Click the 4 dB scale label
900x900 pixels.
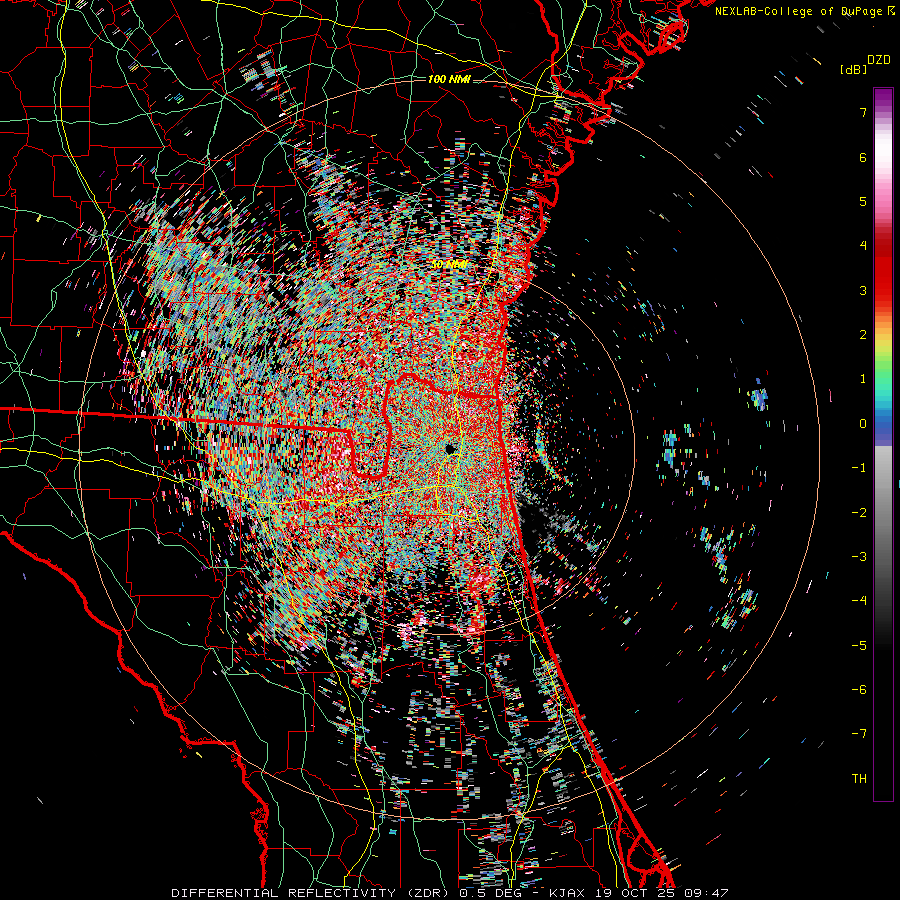[863, 246]
